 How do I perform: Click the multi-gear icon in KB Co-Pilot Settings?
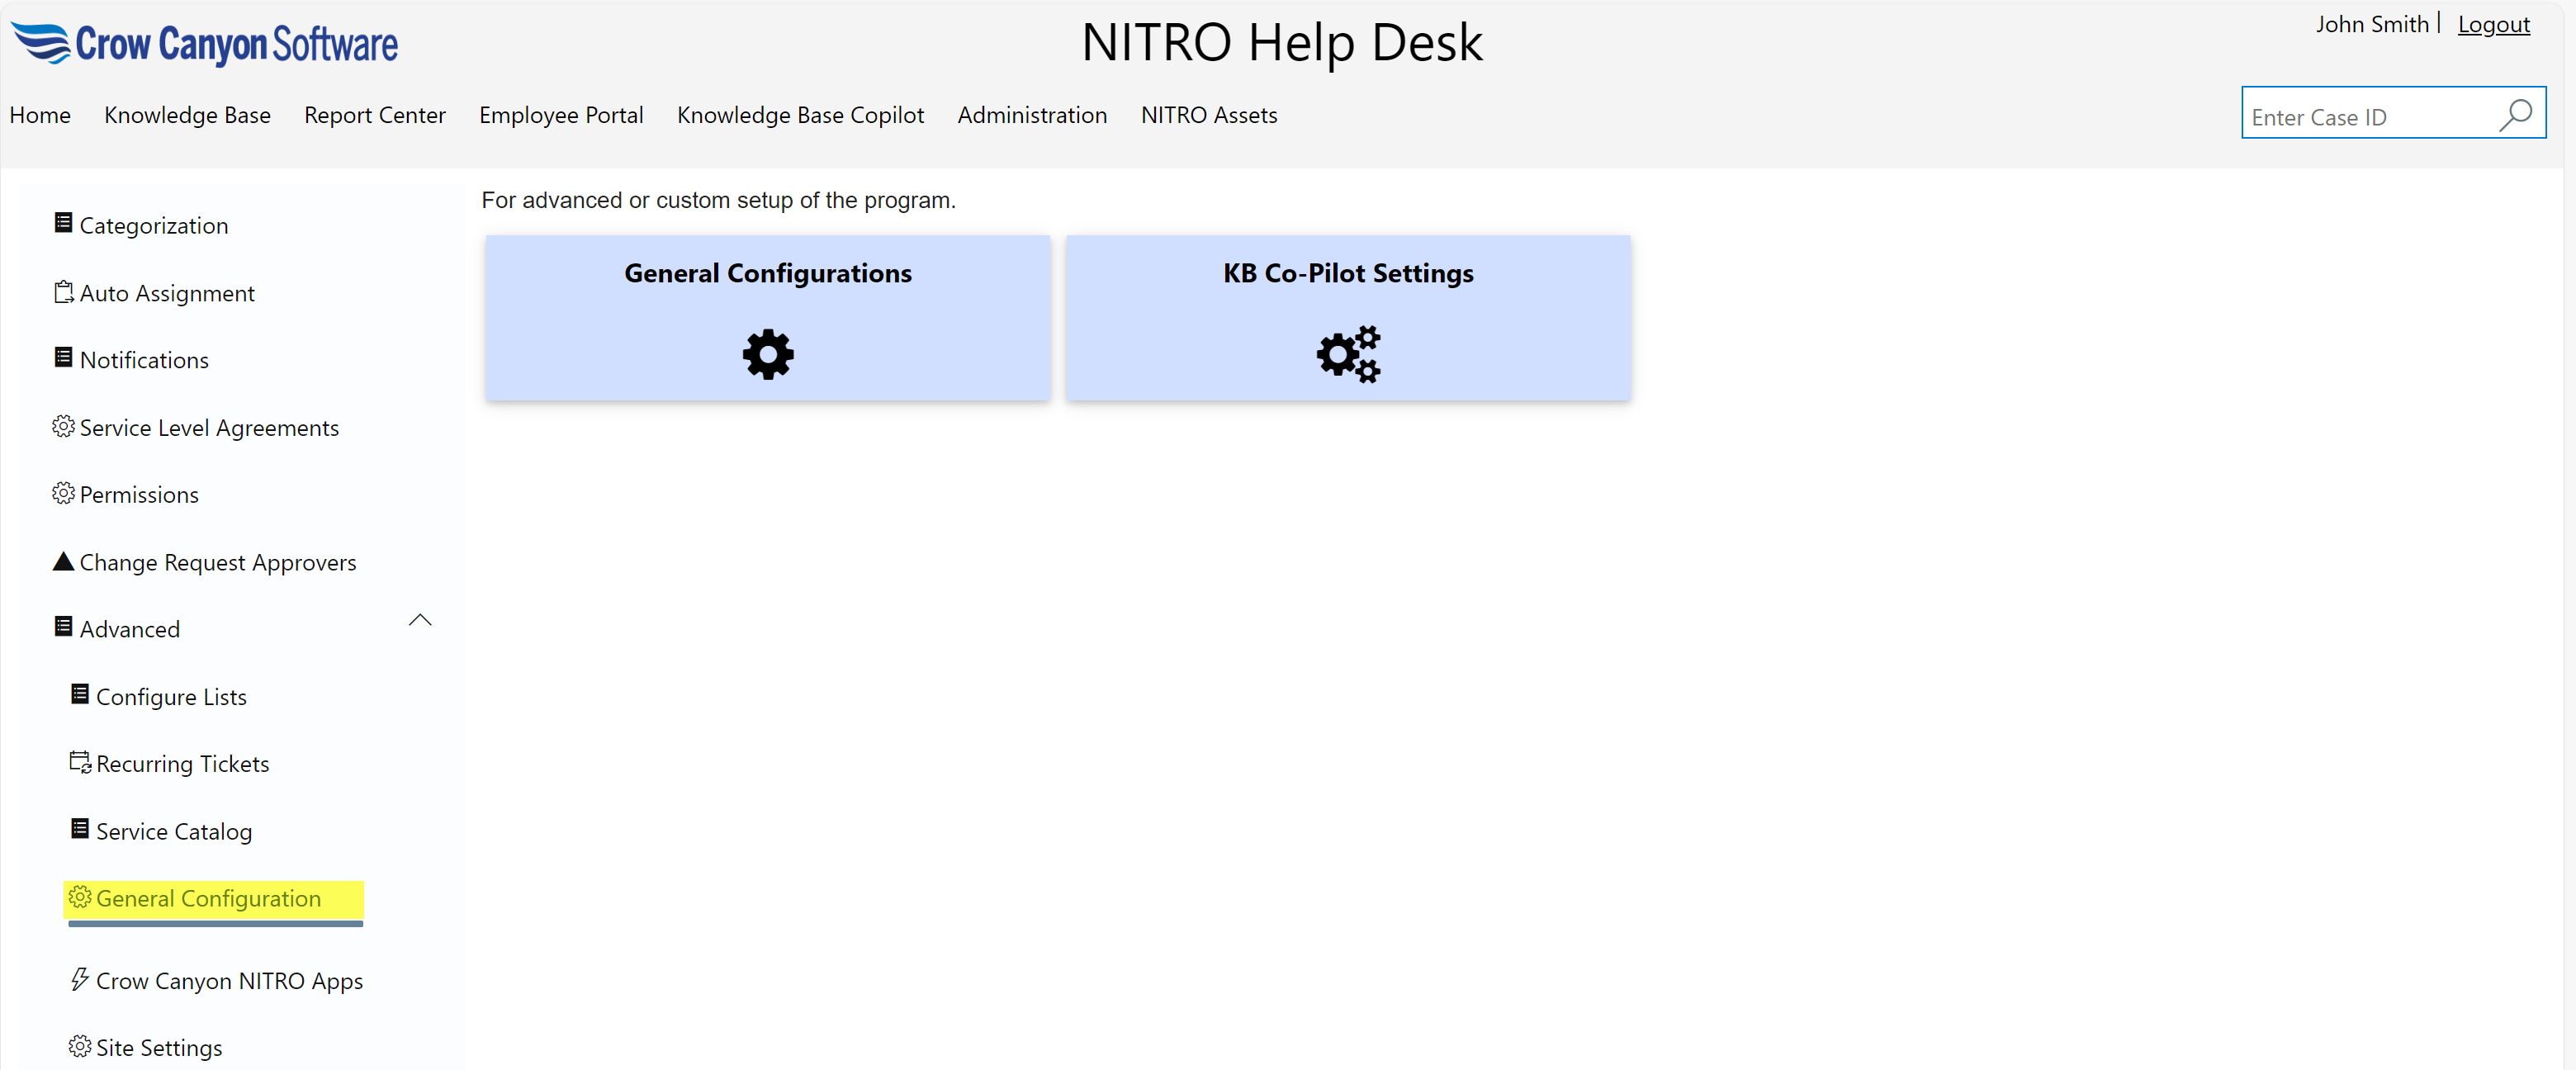click(x=1347, y=354)
